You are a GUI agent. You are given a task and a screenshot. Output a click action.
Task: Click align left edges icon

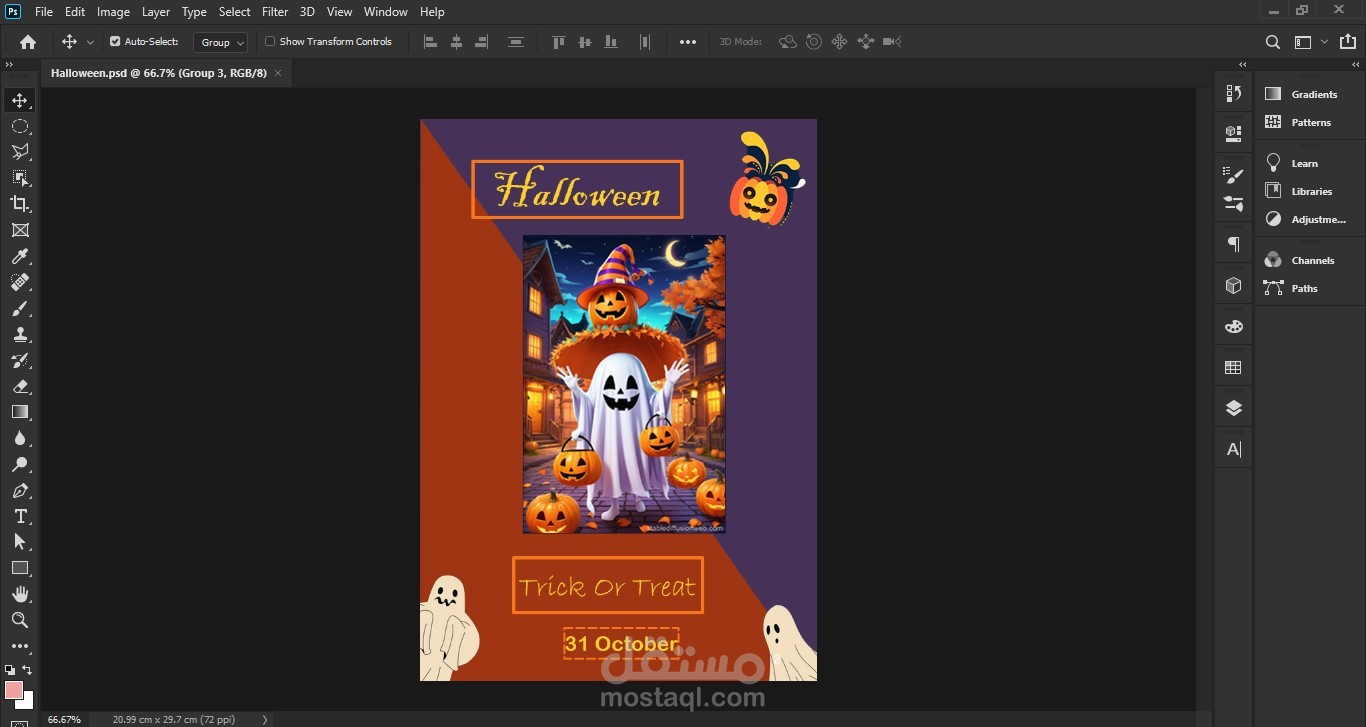pyautogui.click(x=431, y=42)
